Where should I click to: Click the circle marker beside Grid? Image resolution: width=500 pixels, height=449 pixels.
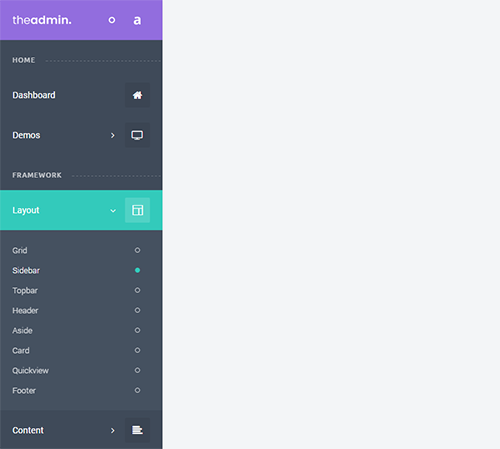[137, 250]
